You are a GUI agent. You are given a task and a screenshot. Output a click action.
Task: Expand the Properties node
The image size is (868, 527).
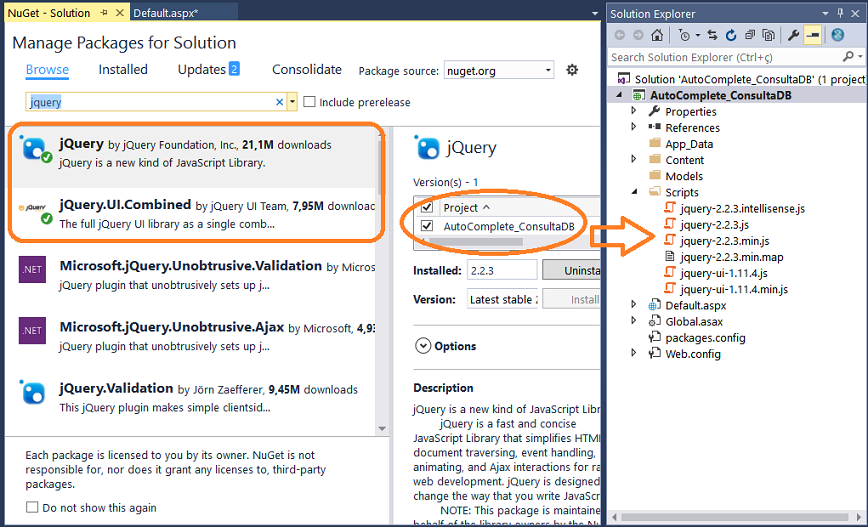pyautogui.click(x=634, y=111)
